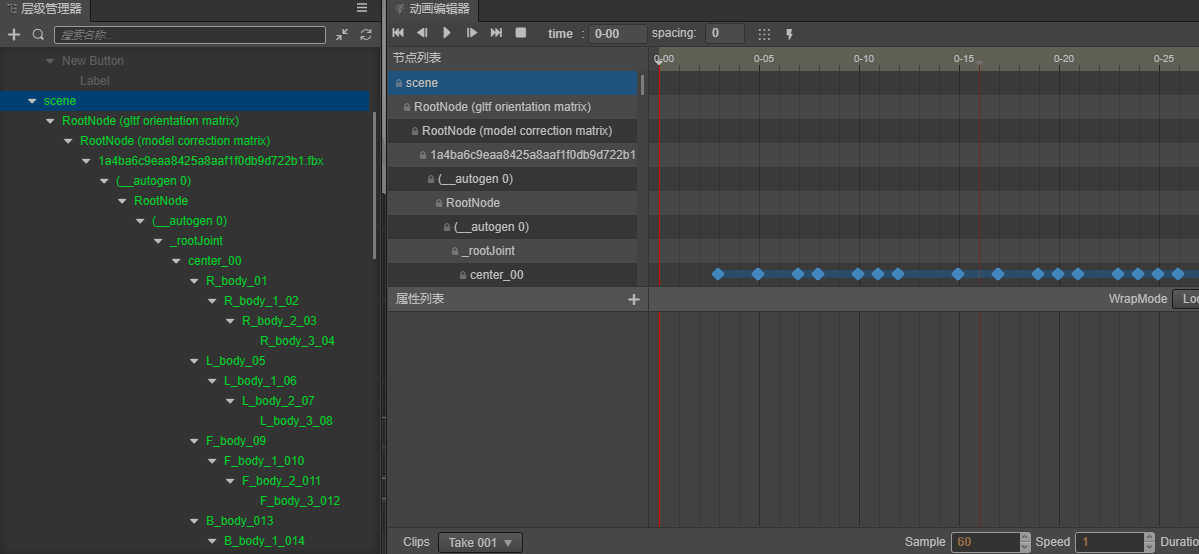
Task: Collapse R_body_01 node in hierarchy
Action: pyautogui.click(x=194, y=281)
